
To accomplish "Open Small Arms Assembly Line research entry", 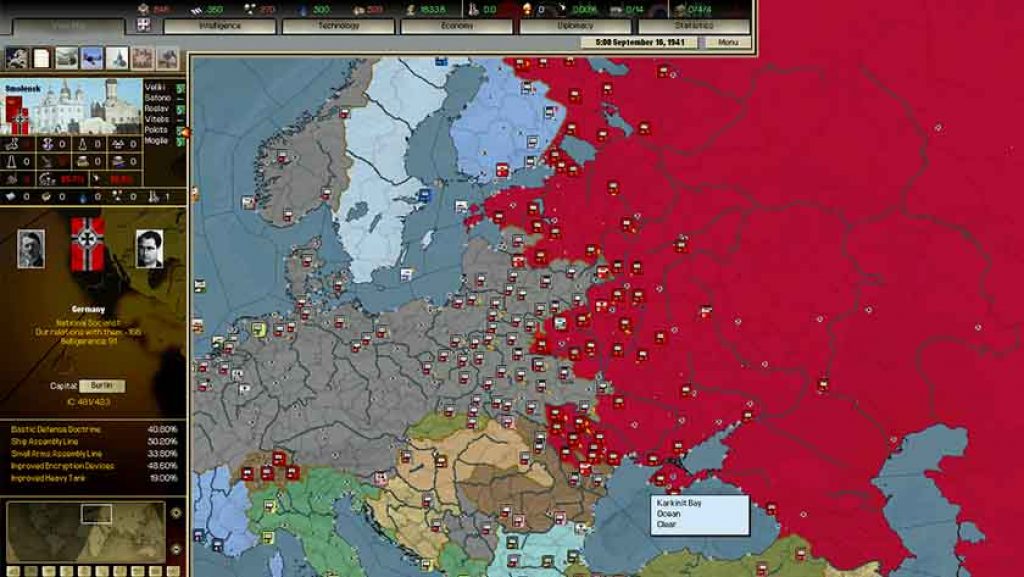I will 94,454.
